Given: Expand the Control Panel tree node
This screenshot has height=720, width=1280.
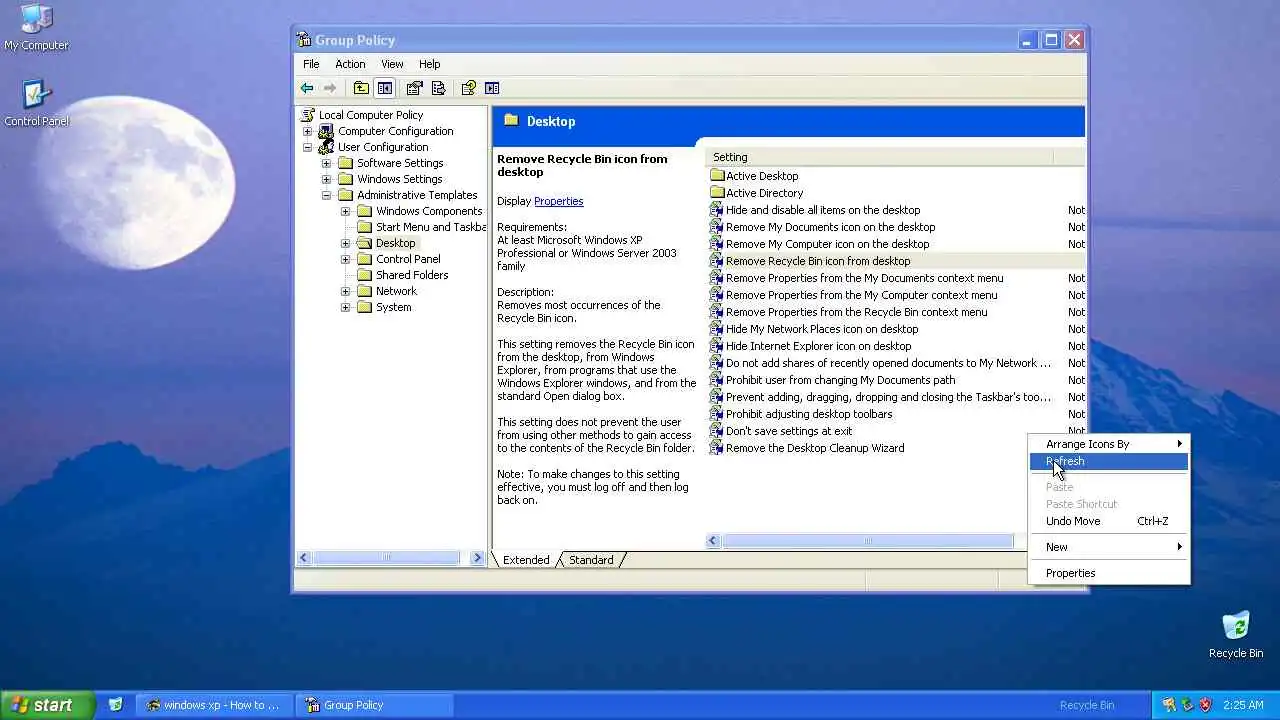Looking at the screenshot, I should (346, 259).
